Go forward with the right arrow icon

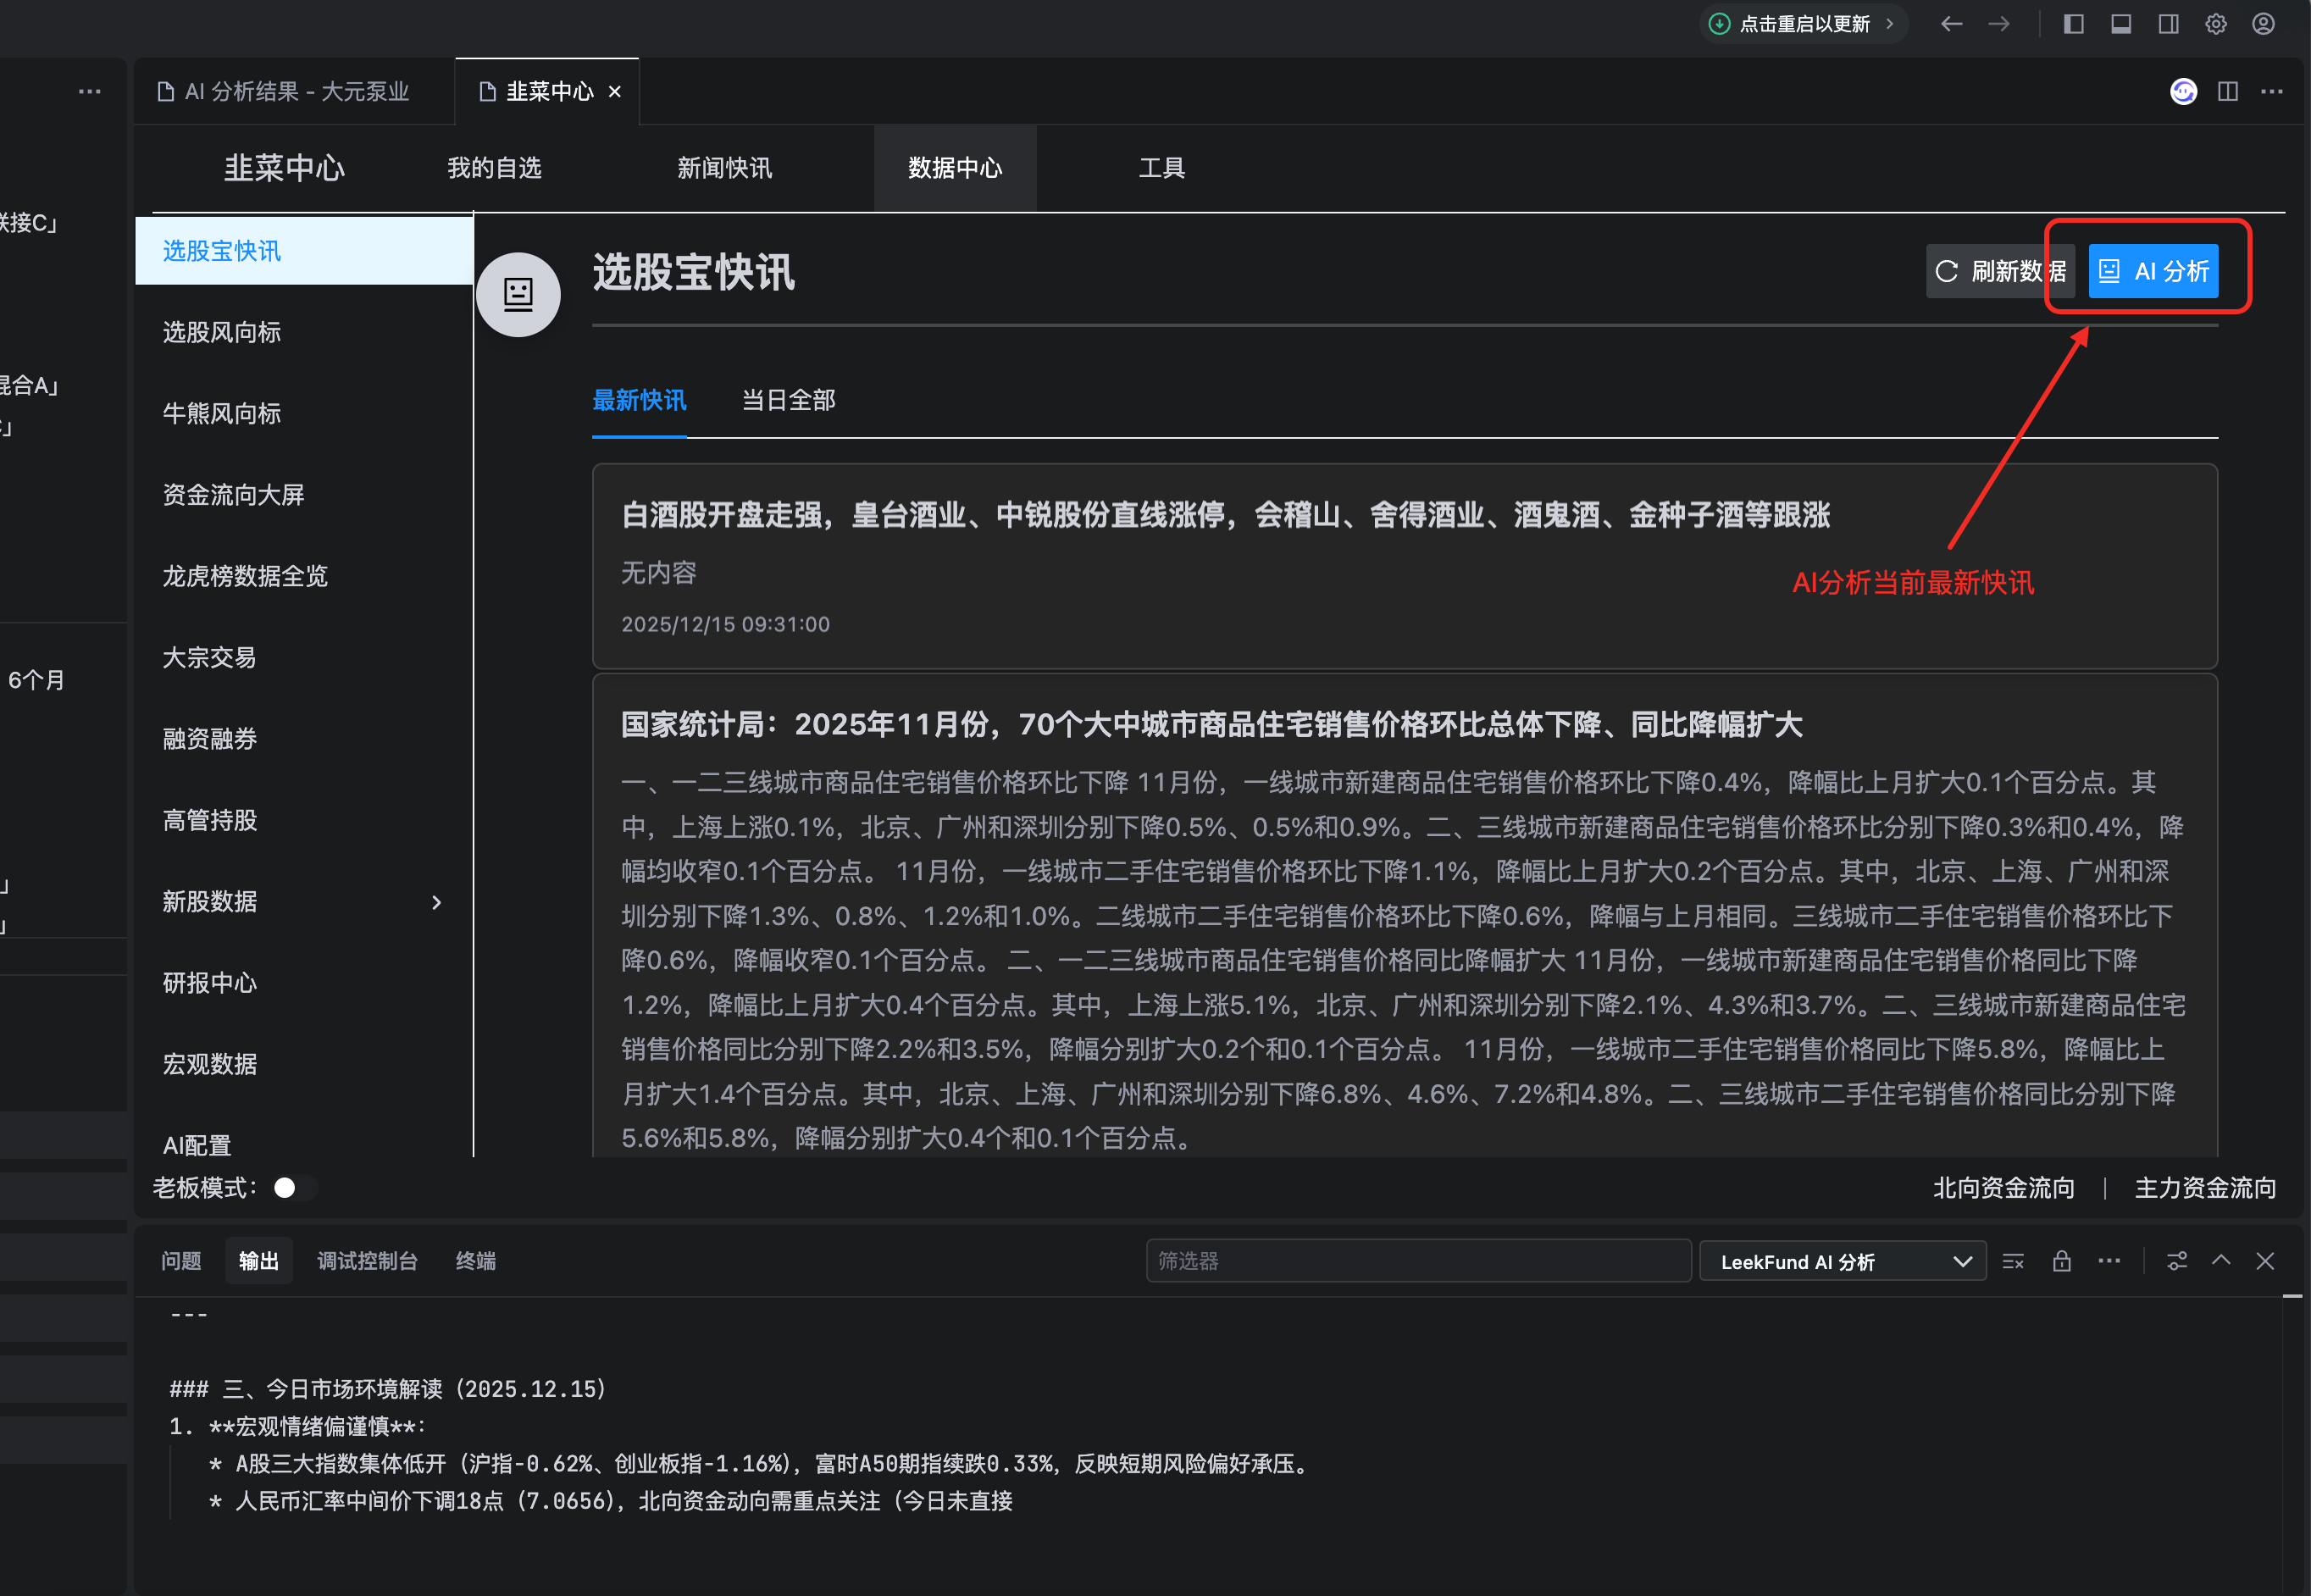pyautogui.click(x=1999, y=24)
